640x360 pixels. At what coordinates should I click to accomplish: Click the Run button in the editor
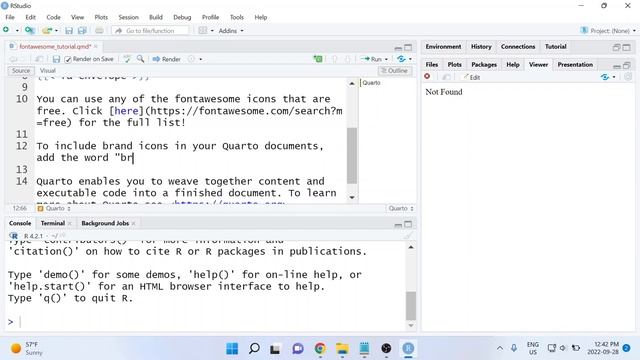point(371,59)
